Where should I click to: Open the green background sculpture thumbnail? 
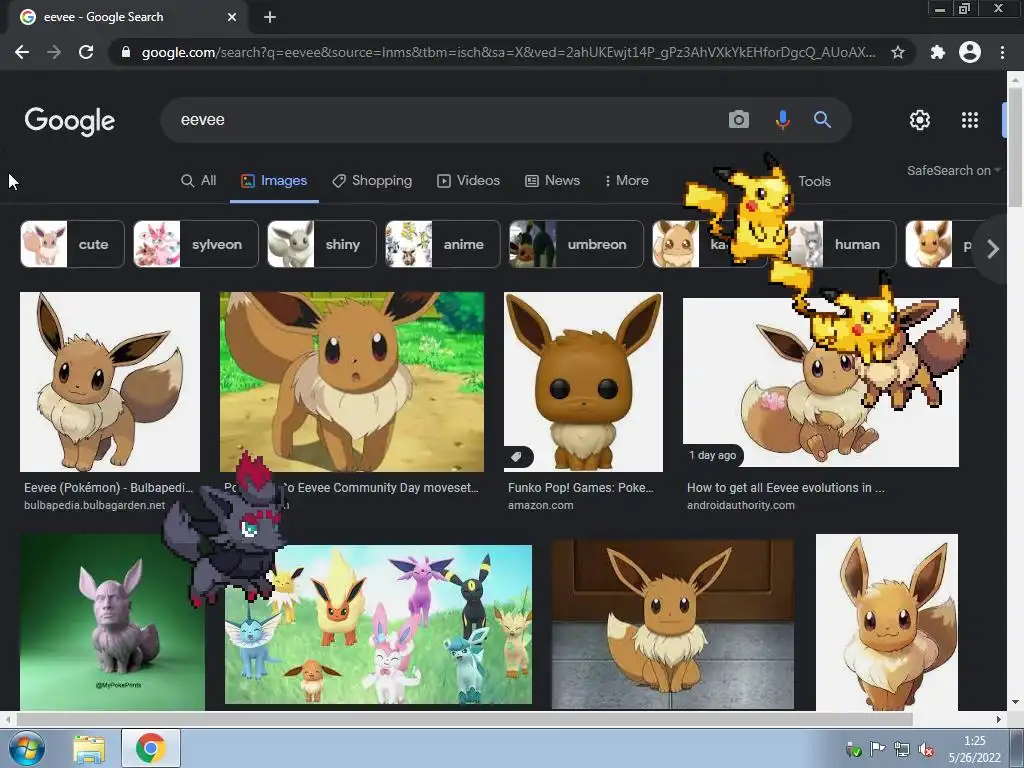112,622
